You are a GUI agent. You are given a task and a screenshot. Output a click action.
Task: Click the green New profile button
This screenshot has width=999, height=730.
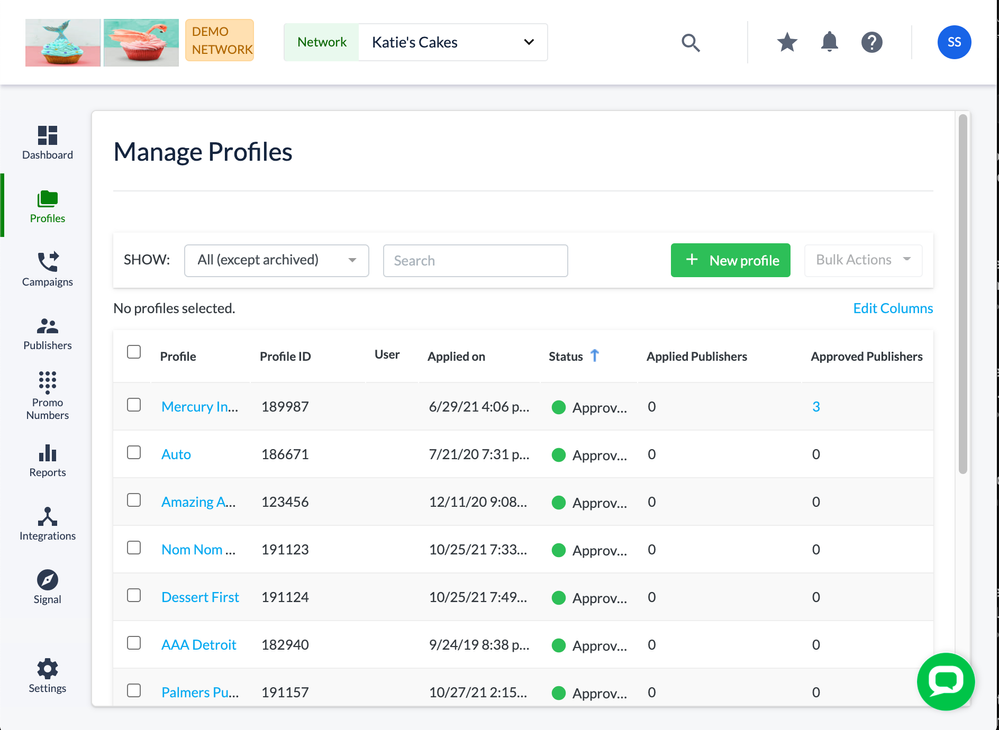click(x=730, y=260)
